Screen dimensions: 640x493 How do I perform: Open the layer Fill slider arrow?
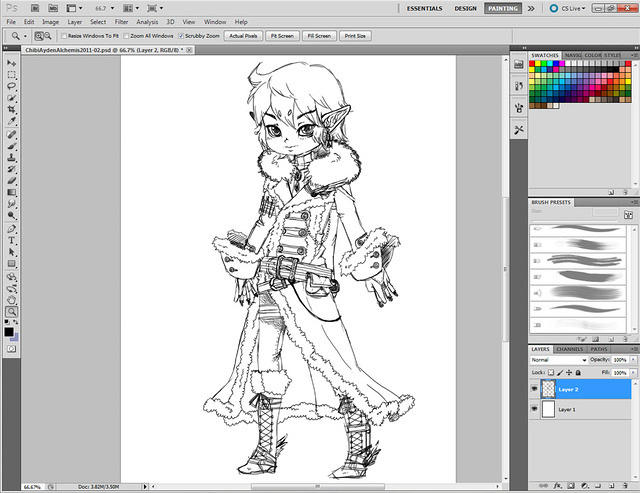(x=633, y=373)
